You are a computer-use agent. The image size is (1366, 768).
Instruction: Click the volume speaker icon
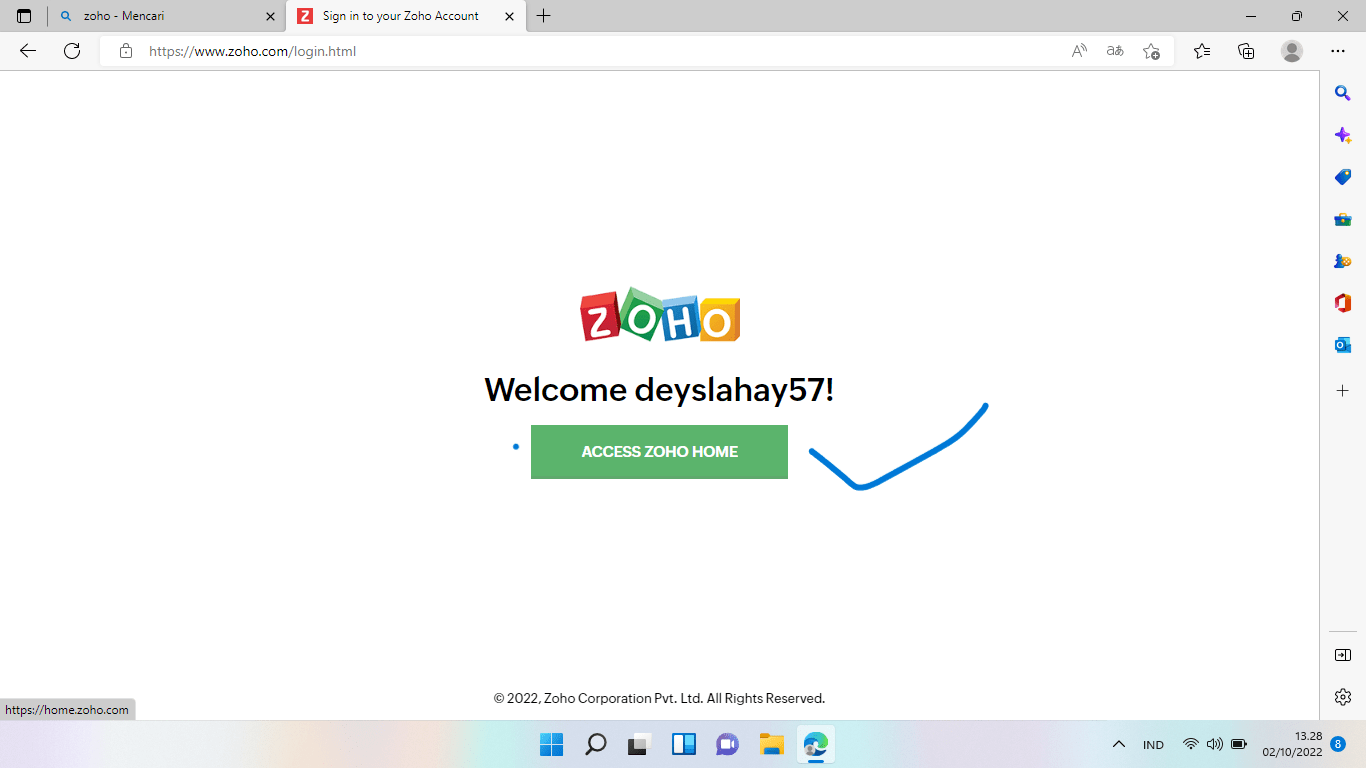[1215, 744]
